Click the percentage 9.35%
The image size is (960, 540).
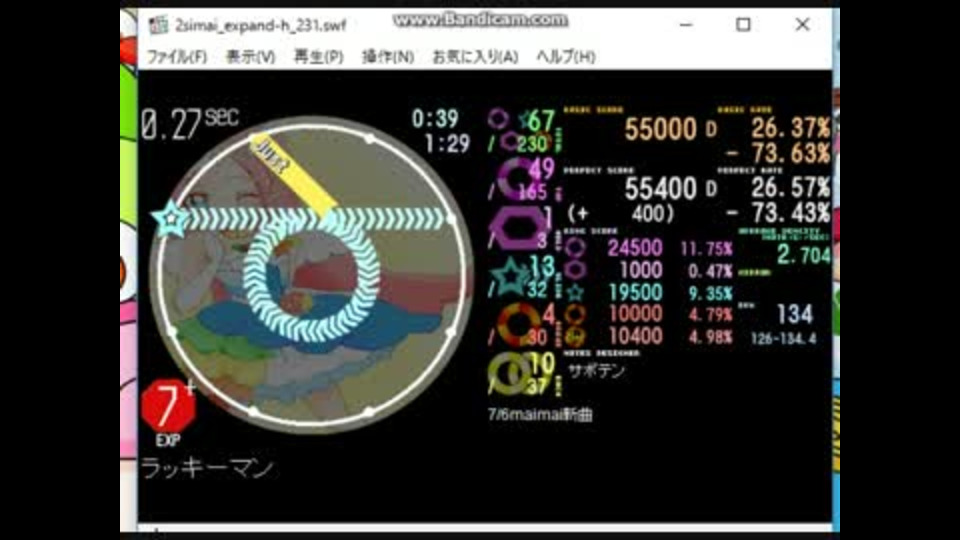click(x=710, y=293)
